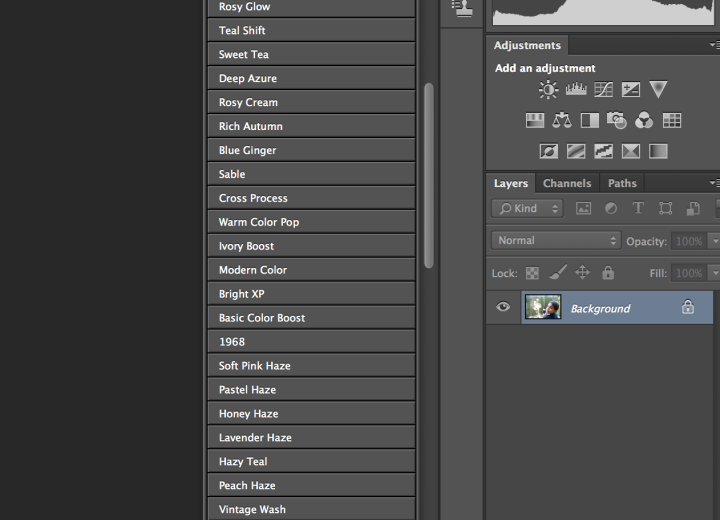The height and width of the screenshot is (520, 720).
Task: Add an Exposure adjustment
Action: (x=631, y=90)
